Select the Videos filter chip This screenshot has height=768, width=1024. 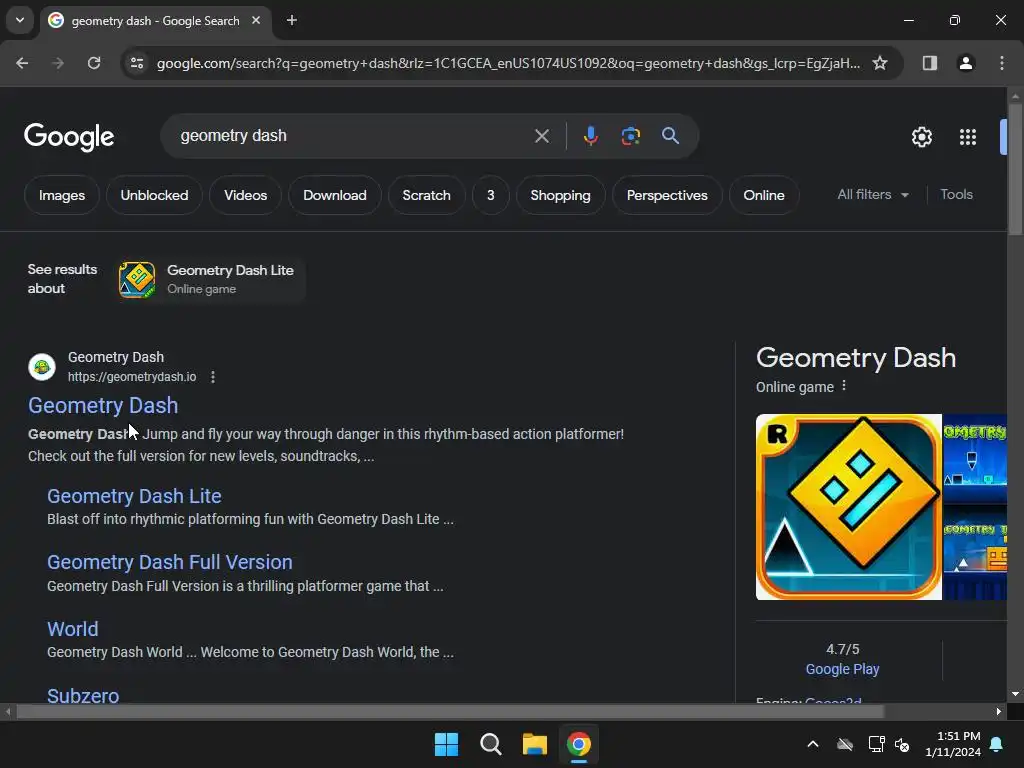click(x=246, y=195)
